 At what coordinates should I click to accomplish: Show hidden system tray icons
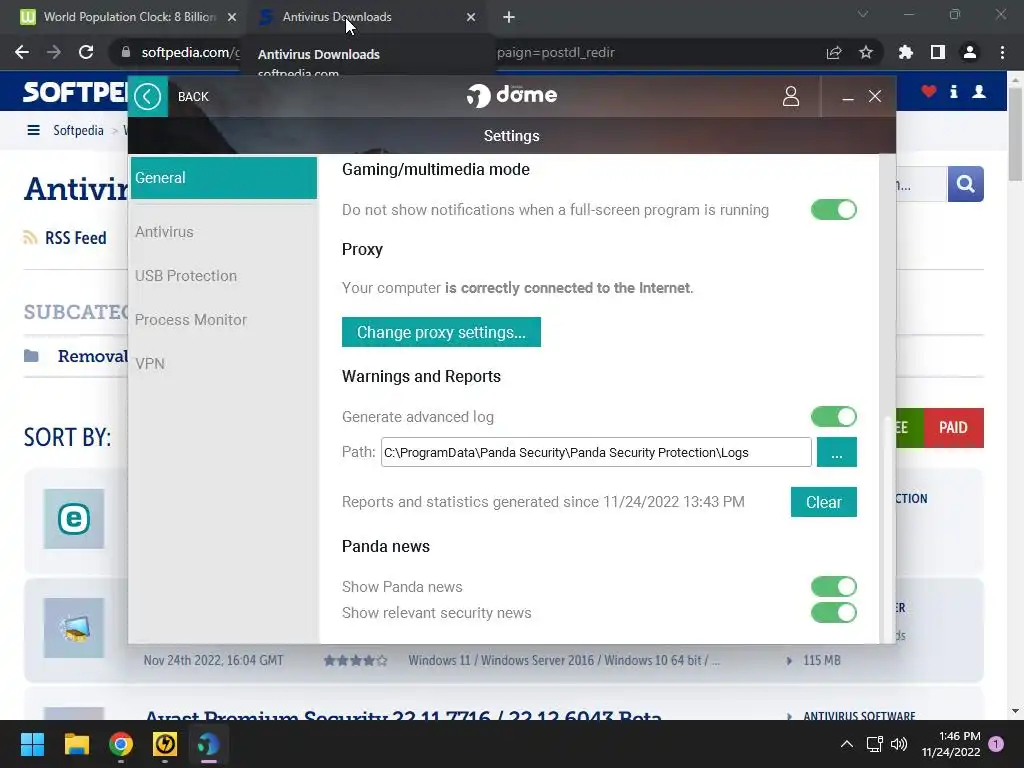tap(846, 744)
